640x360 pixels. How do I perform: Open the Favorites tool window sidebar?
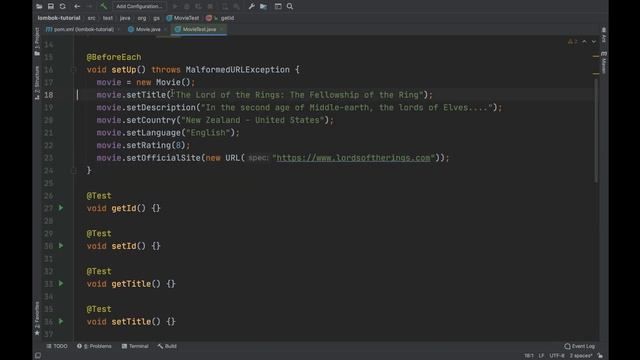pos(37,318)
